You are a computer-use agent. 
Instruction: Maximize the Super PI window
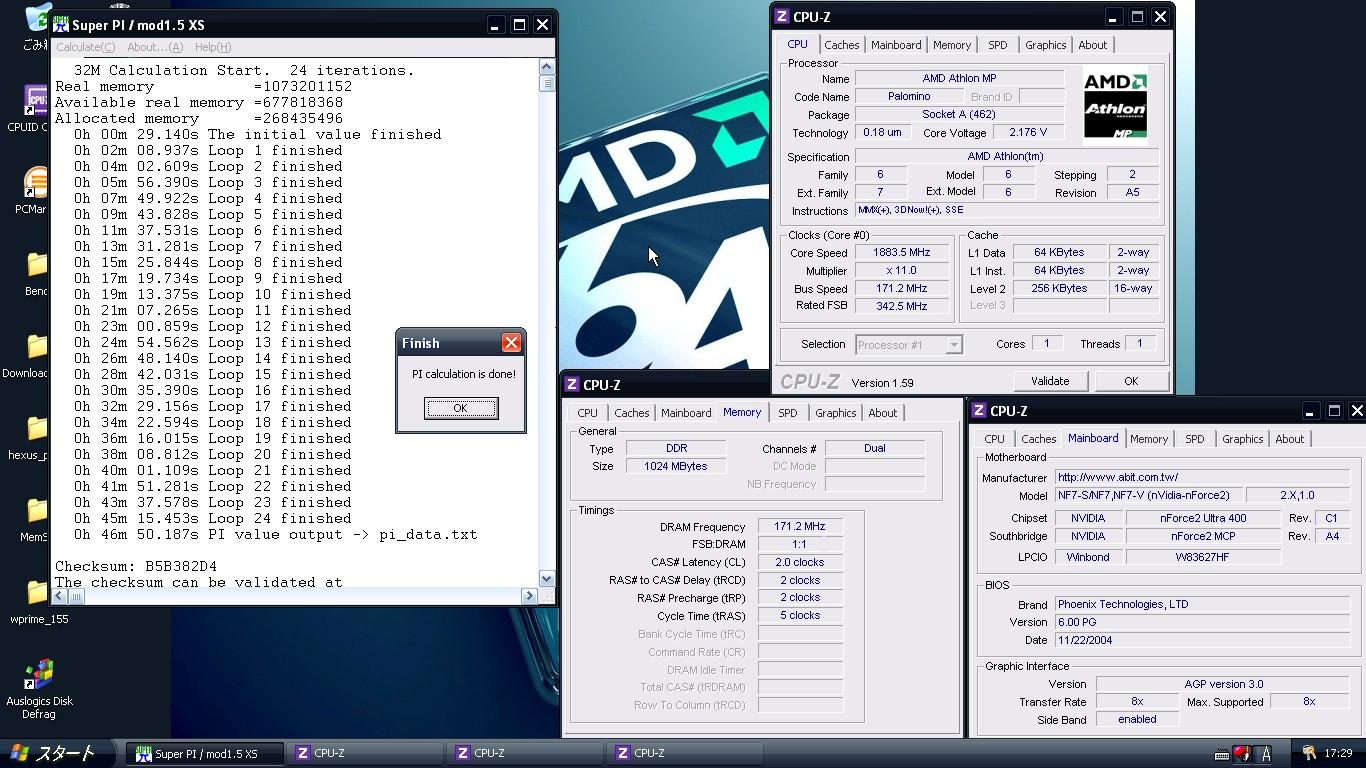(x=519, y=25)
